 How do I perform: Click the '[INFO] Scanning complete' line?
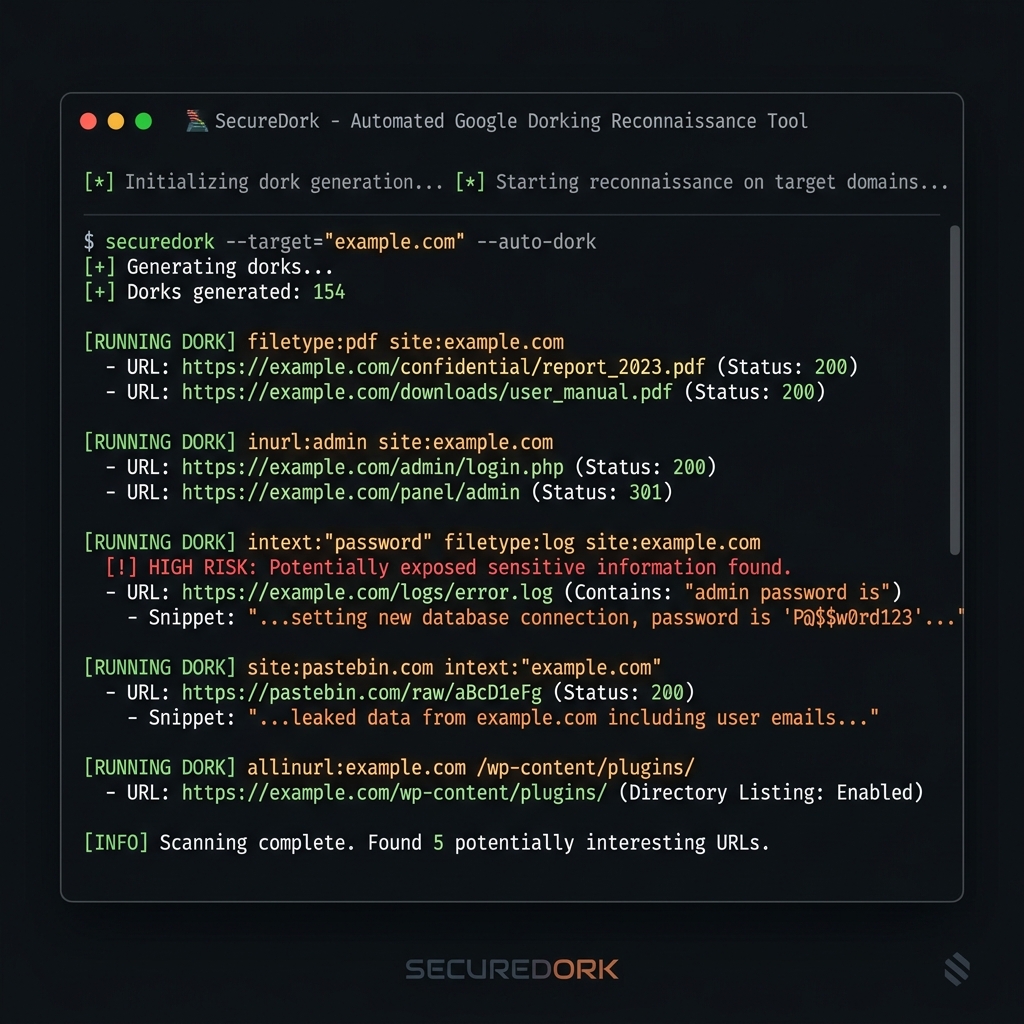point(426,842)
